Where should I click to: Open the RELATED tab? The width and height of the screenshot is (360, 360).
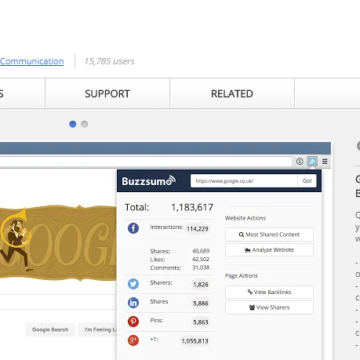tap(232, 94)
